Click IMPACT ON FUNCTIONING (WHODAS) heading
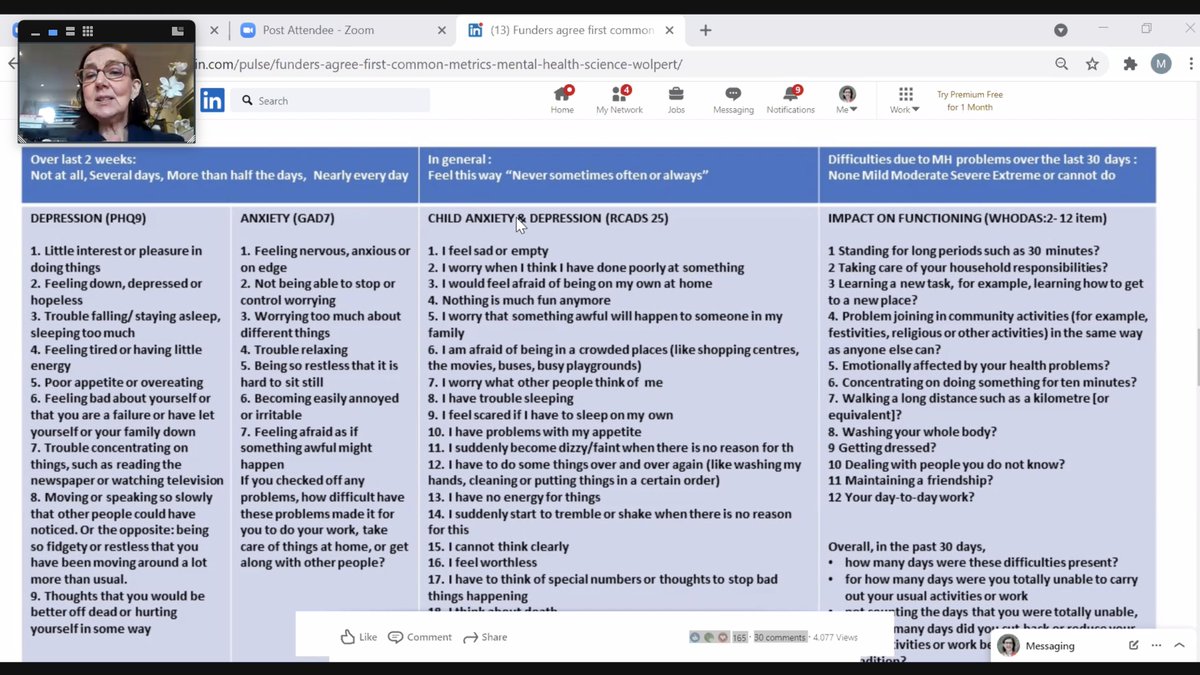The image size is (1200, 675). [x=967, y=217]
